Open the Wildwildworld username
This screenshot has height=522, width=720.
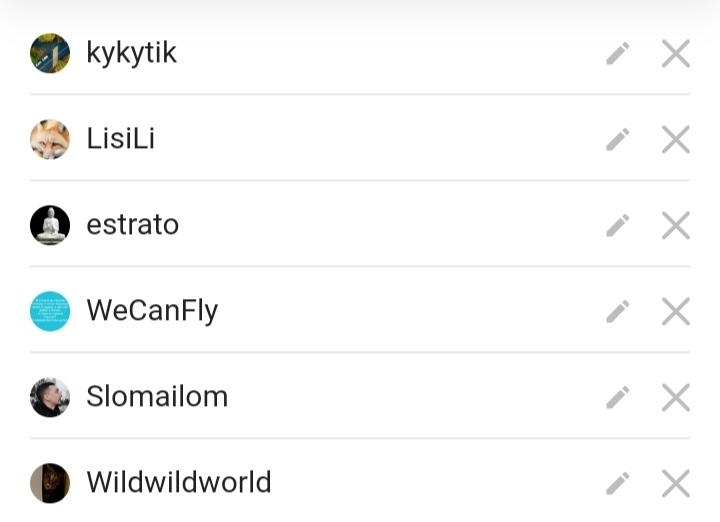pos(179,482)
